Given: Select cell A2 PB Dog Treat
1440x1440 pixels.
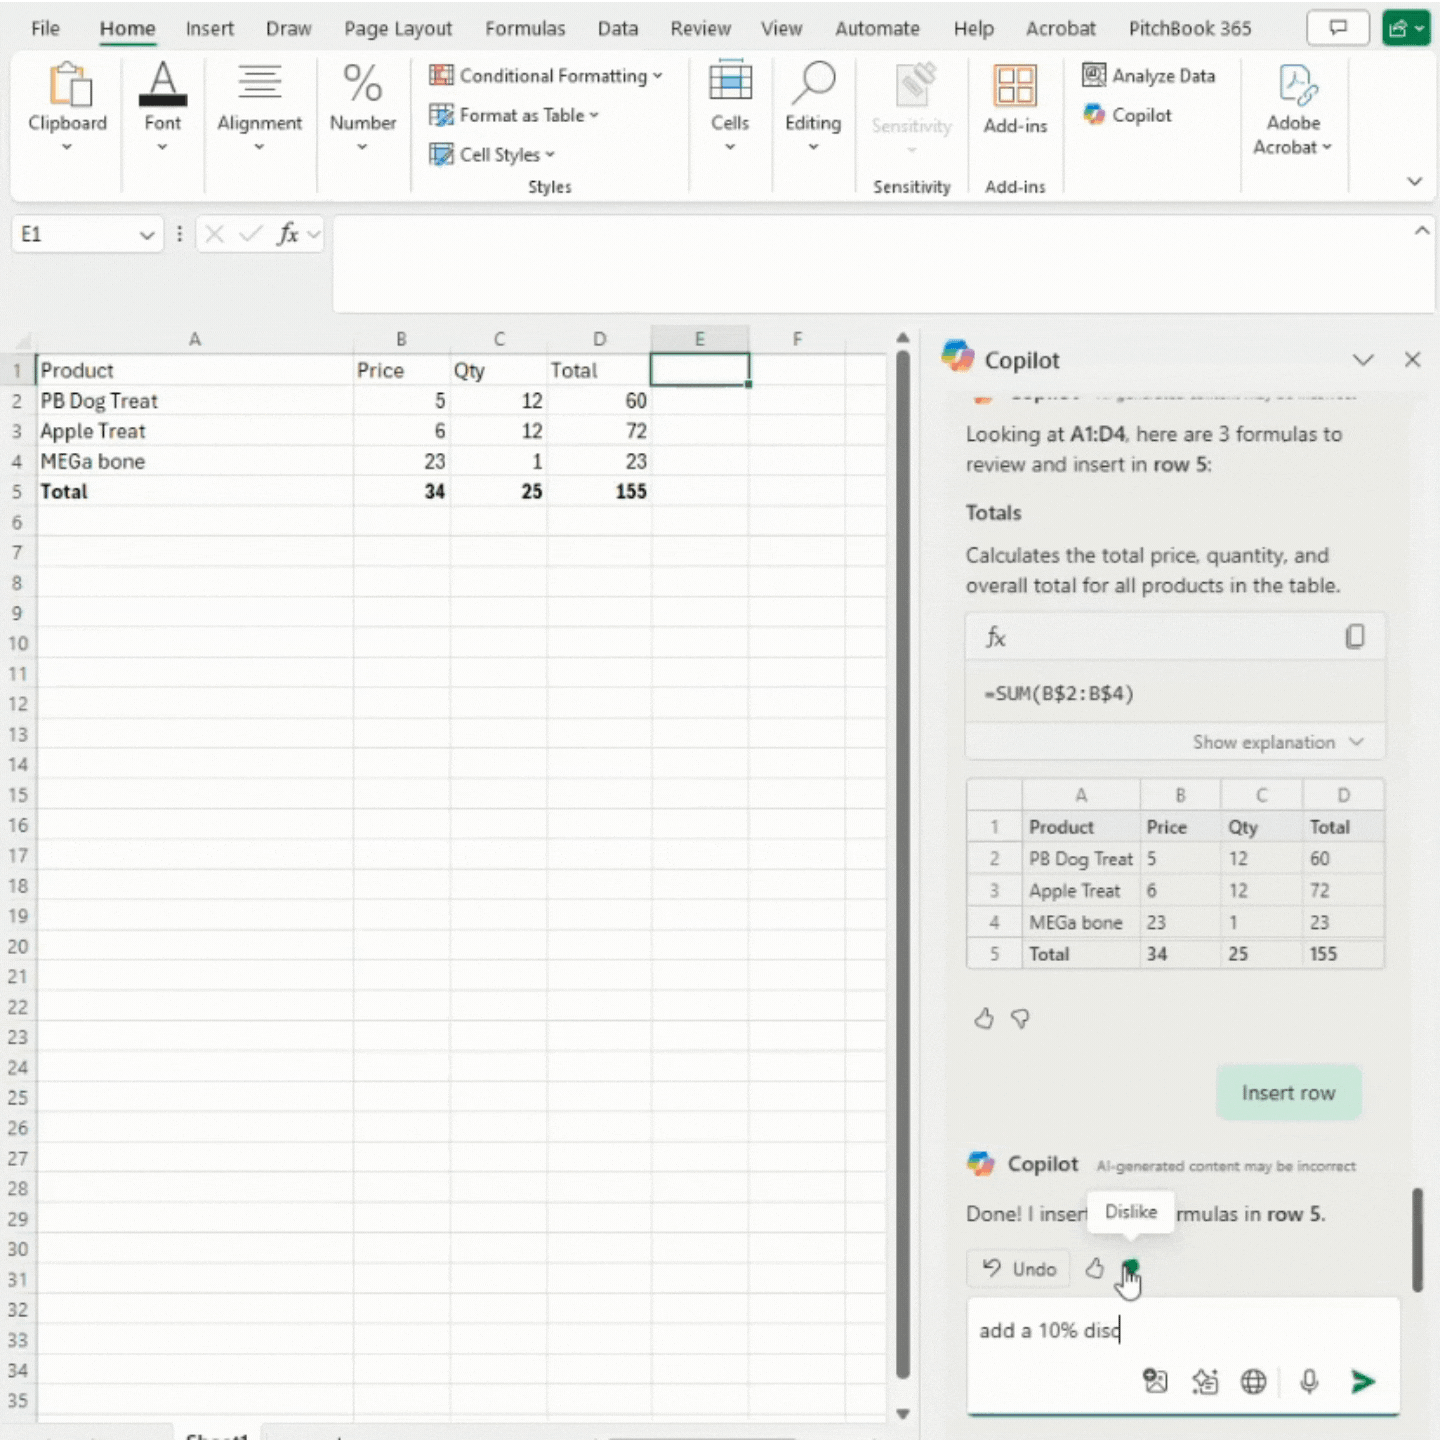Looking at the screenshot, I should pos(195,401).
